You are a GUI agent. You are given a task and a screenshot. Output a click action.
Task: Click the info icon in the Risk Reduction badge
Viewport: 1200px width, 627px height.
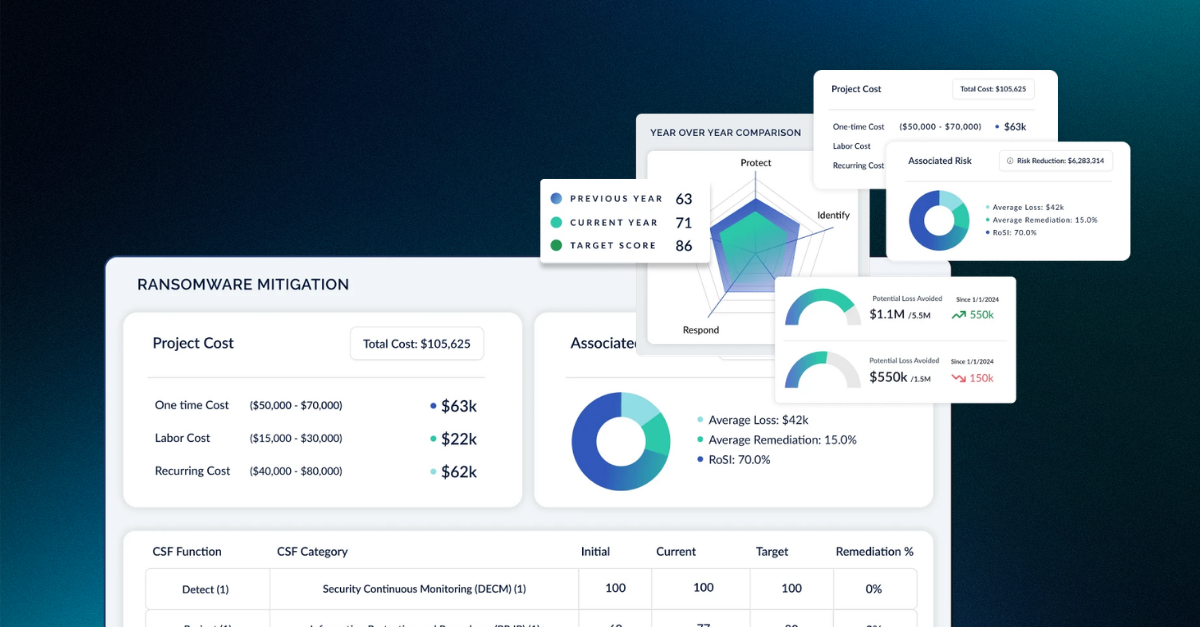pos(1010,160)
